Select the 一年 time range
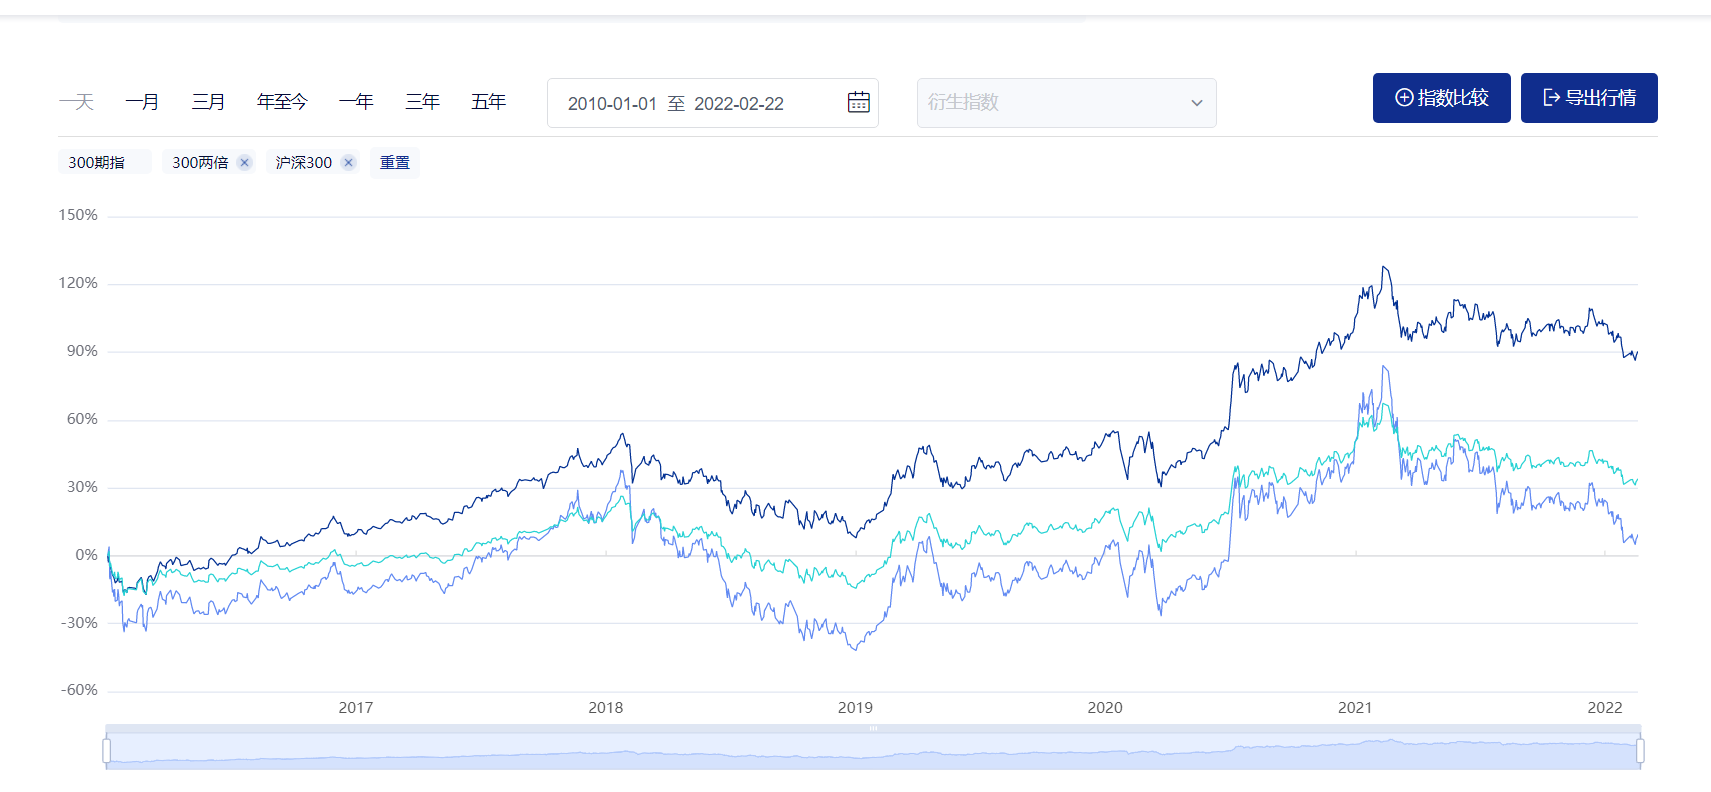 click(356, 102)
